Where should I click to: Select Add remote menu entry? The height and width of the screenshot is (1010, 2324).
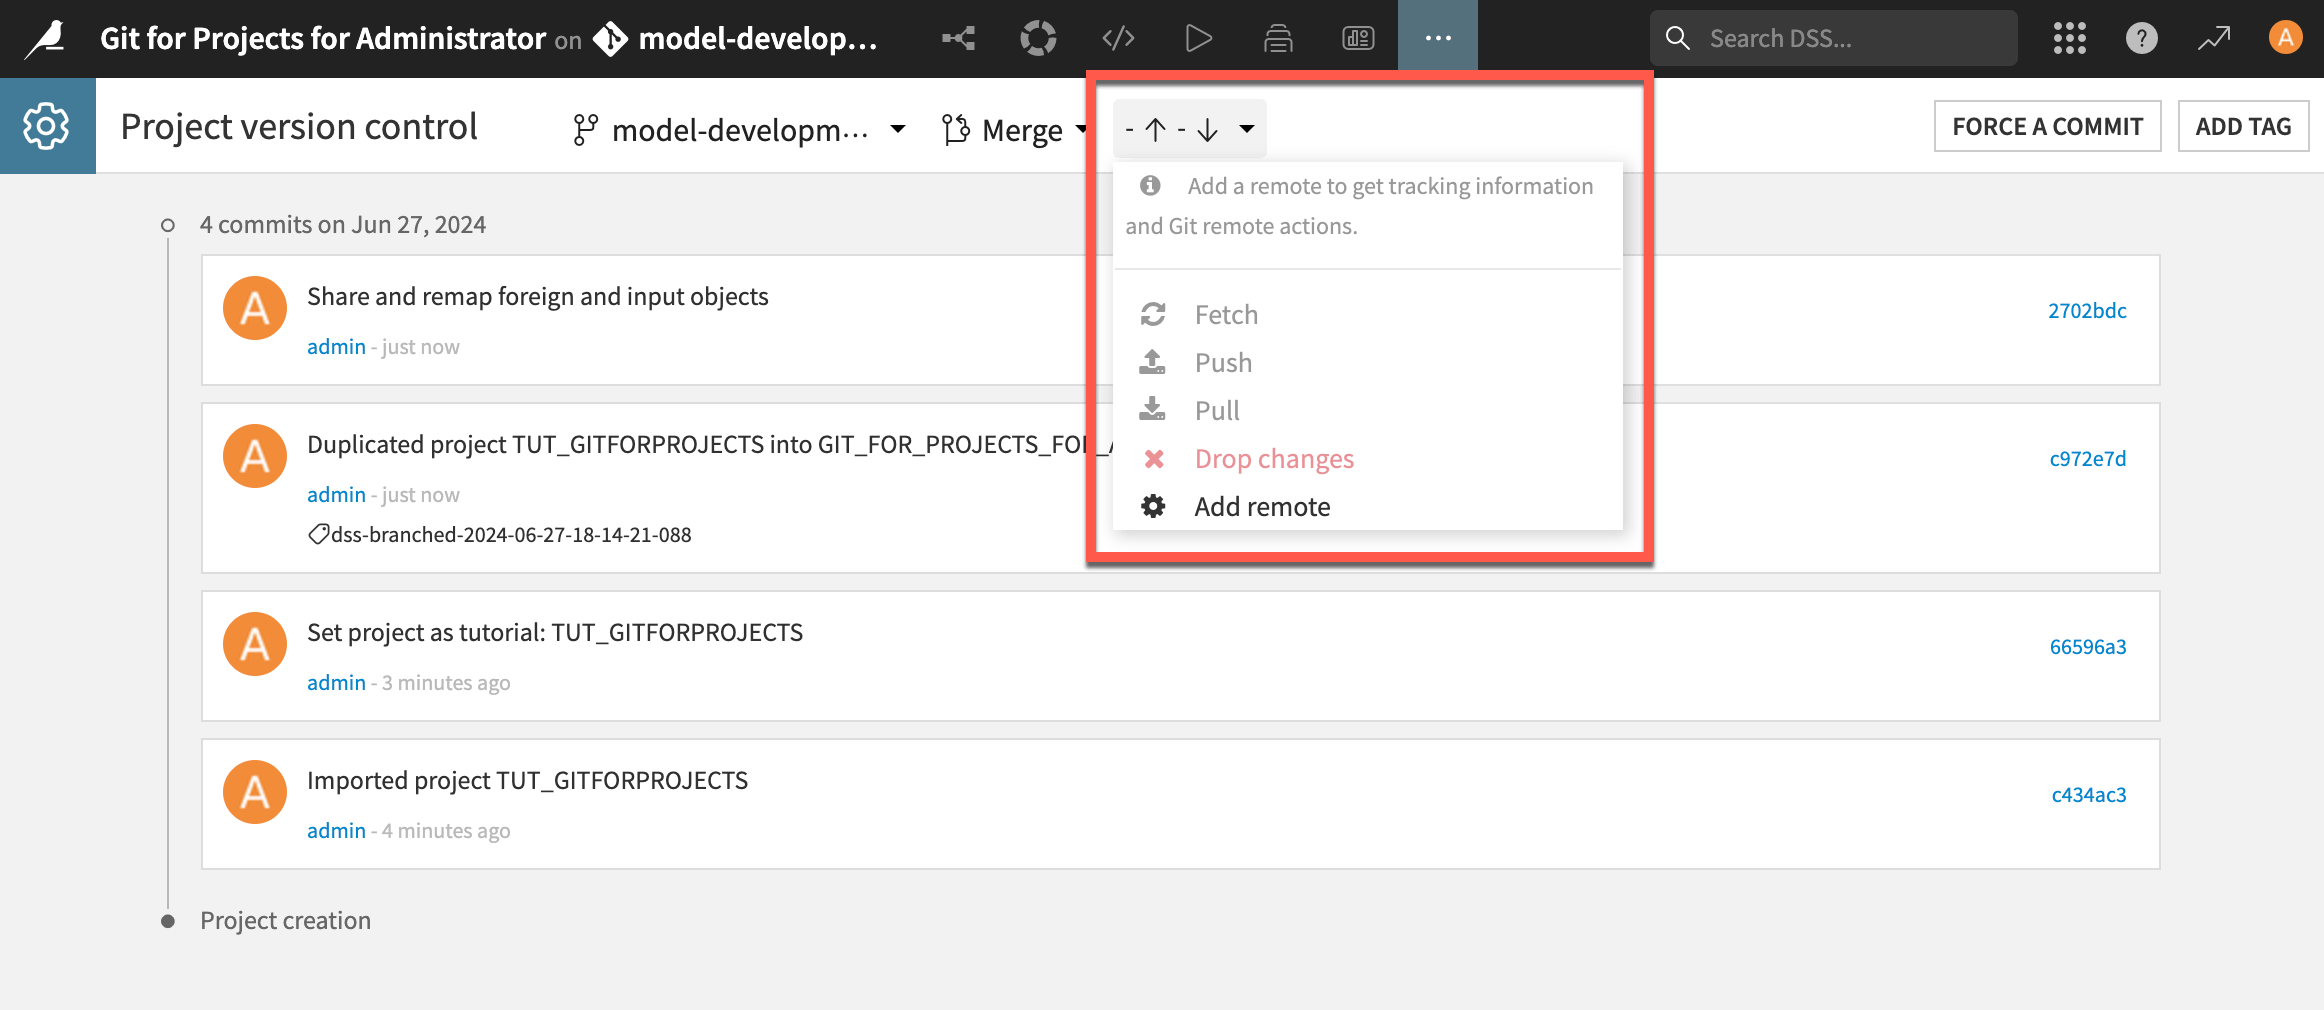(x=1261, y=506)
